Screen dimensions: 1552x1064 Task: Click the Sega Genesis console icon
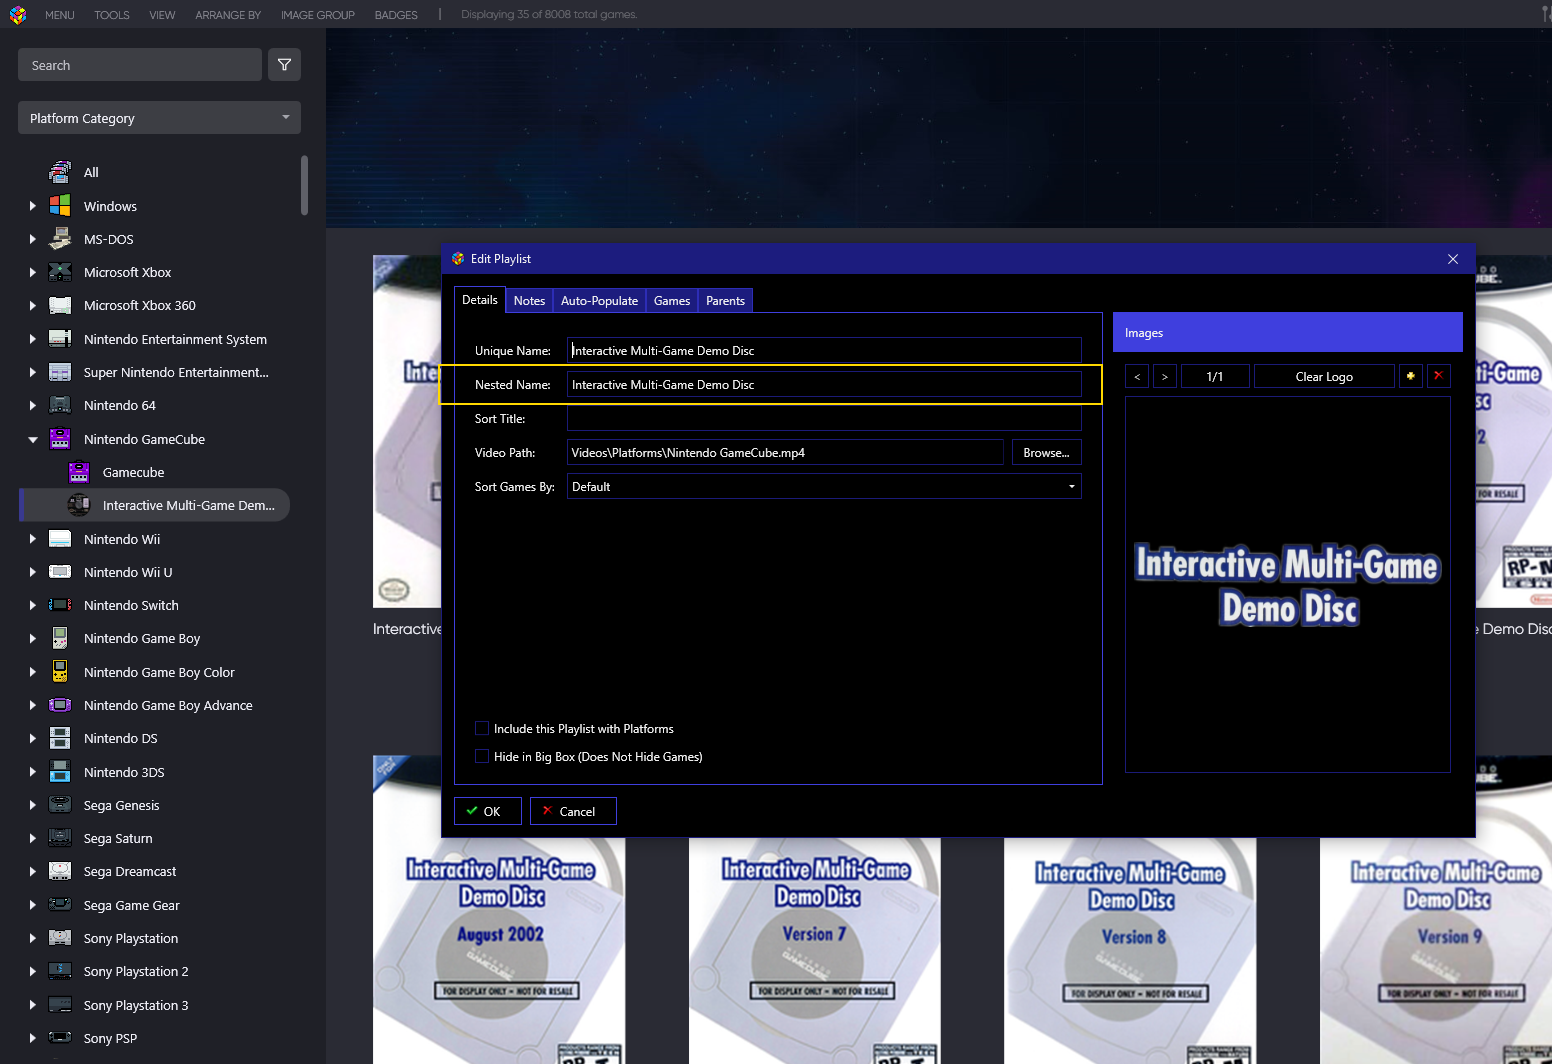60,805
